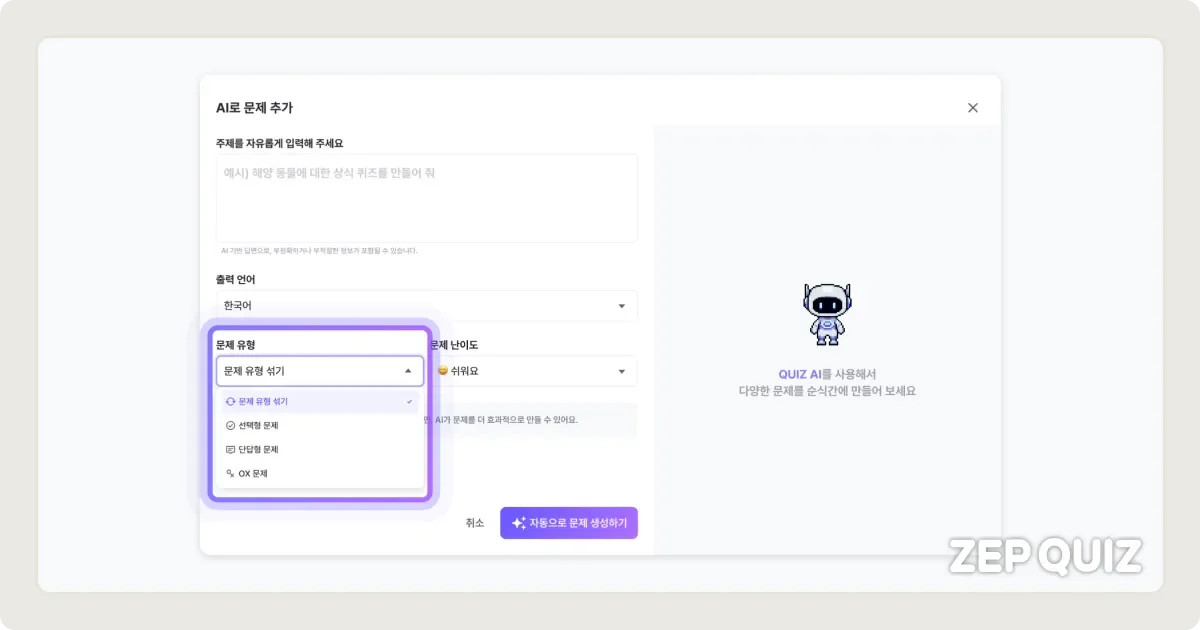Collapse the 문제 유형 dropdown with its chevron
Image resolution: width=1200 pixels, height=630 pixels.
pos(407,371)
